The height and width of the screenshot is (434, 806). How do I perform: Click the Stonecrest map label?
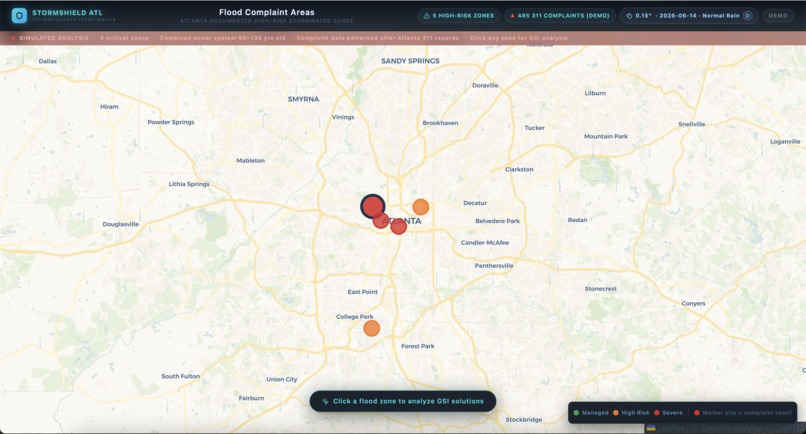(600, 289)
